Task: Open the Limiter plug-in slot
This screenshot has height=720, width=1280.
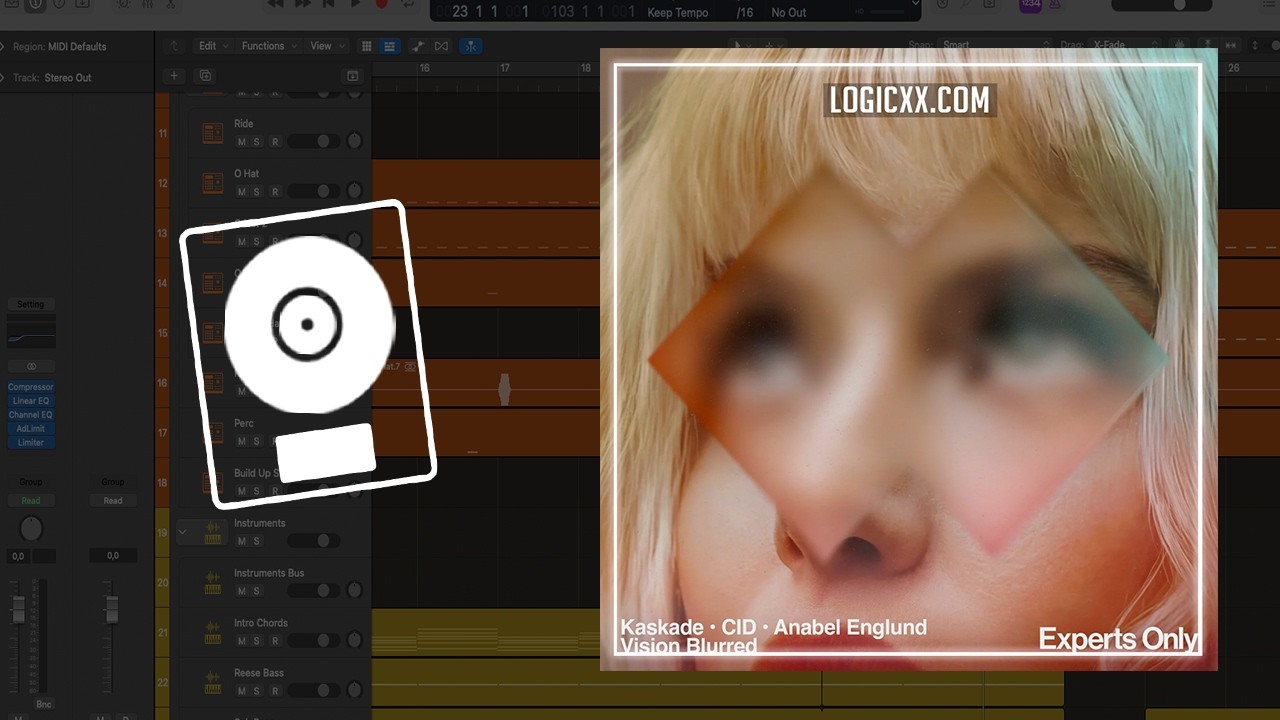Action: [x=31, y=443]
